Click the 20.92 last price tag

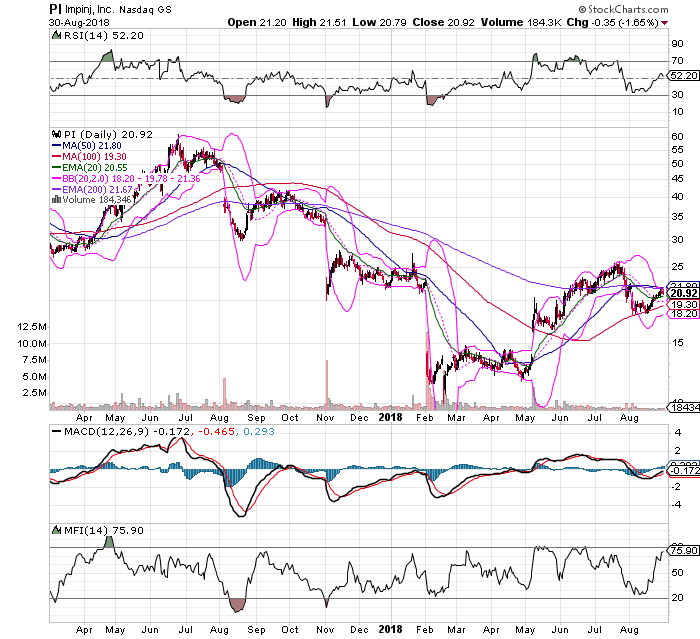[x=683, y=293]
